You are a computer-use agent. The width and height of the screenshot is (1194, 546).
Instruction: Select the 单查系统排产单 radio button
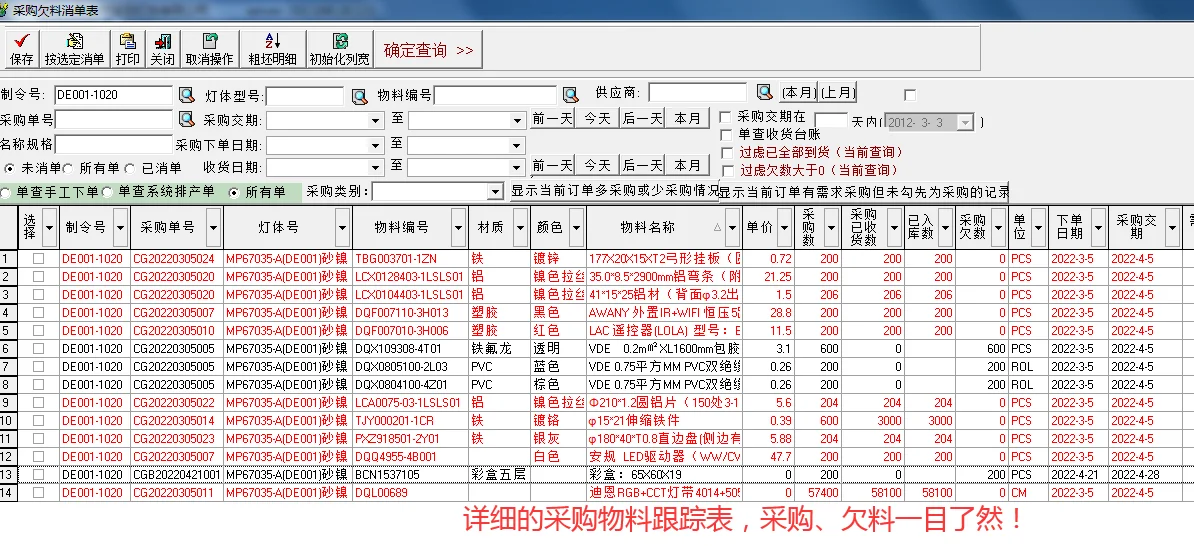tap(107, 193)
